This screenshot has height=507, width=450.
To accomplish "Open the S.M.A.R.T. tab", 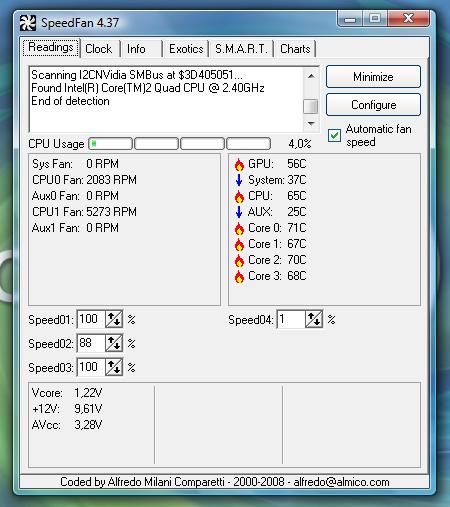I will 241,49.
